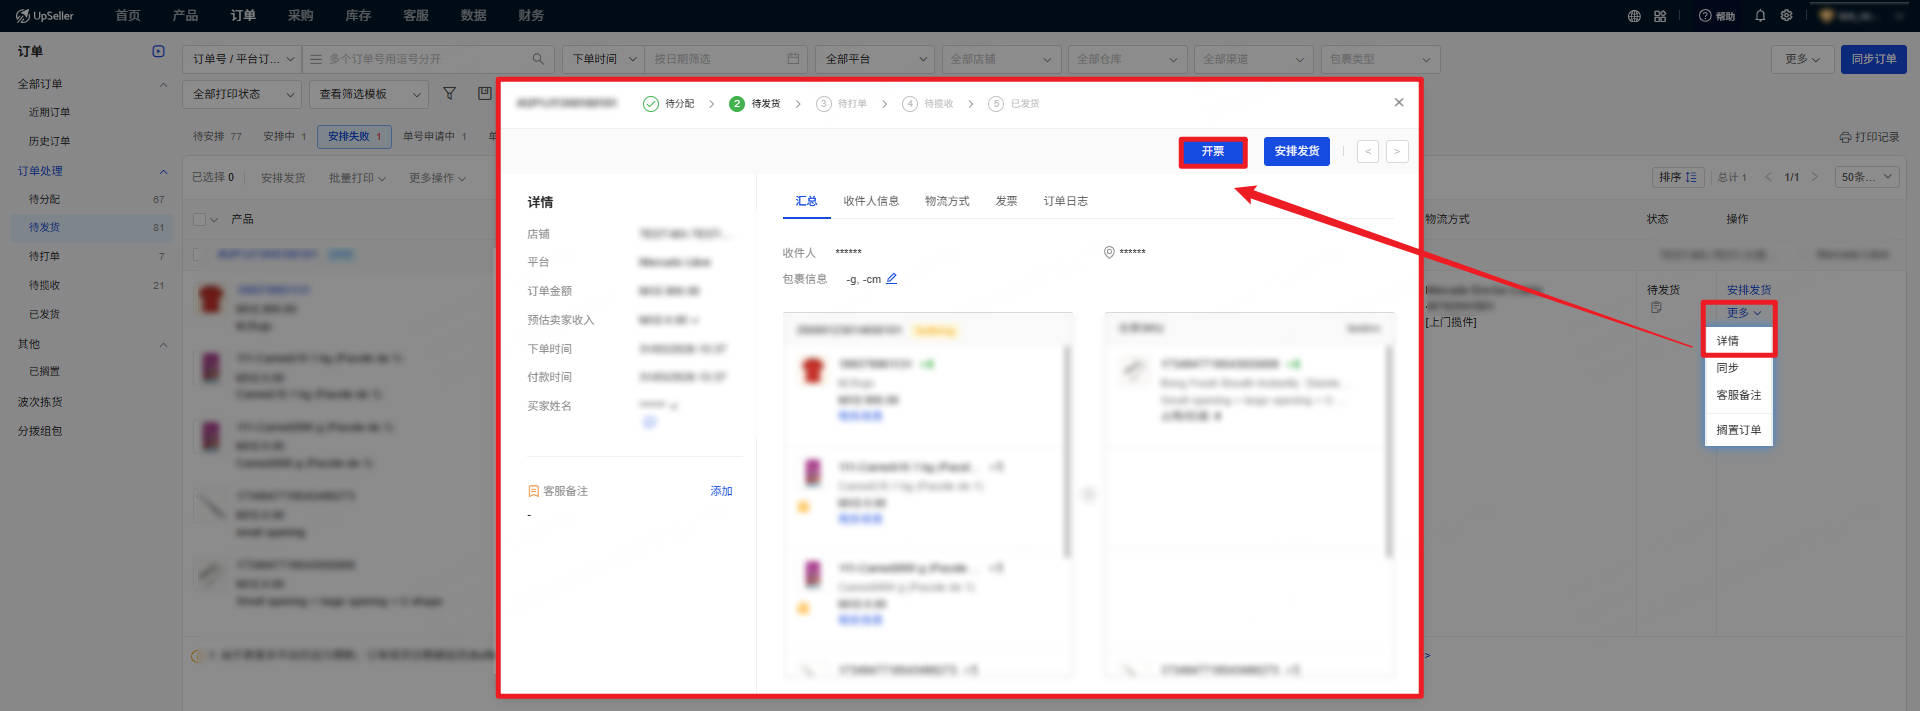Open the 查看筛选模板 dropdown
The image size is (1920, 711).
coord(369,94)
